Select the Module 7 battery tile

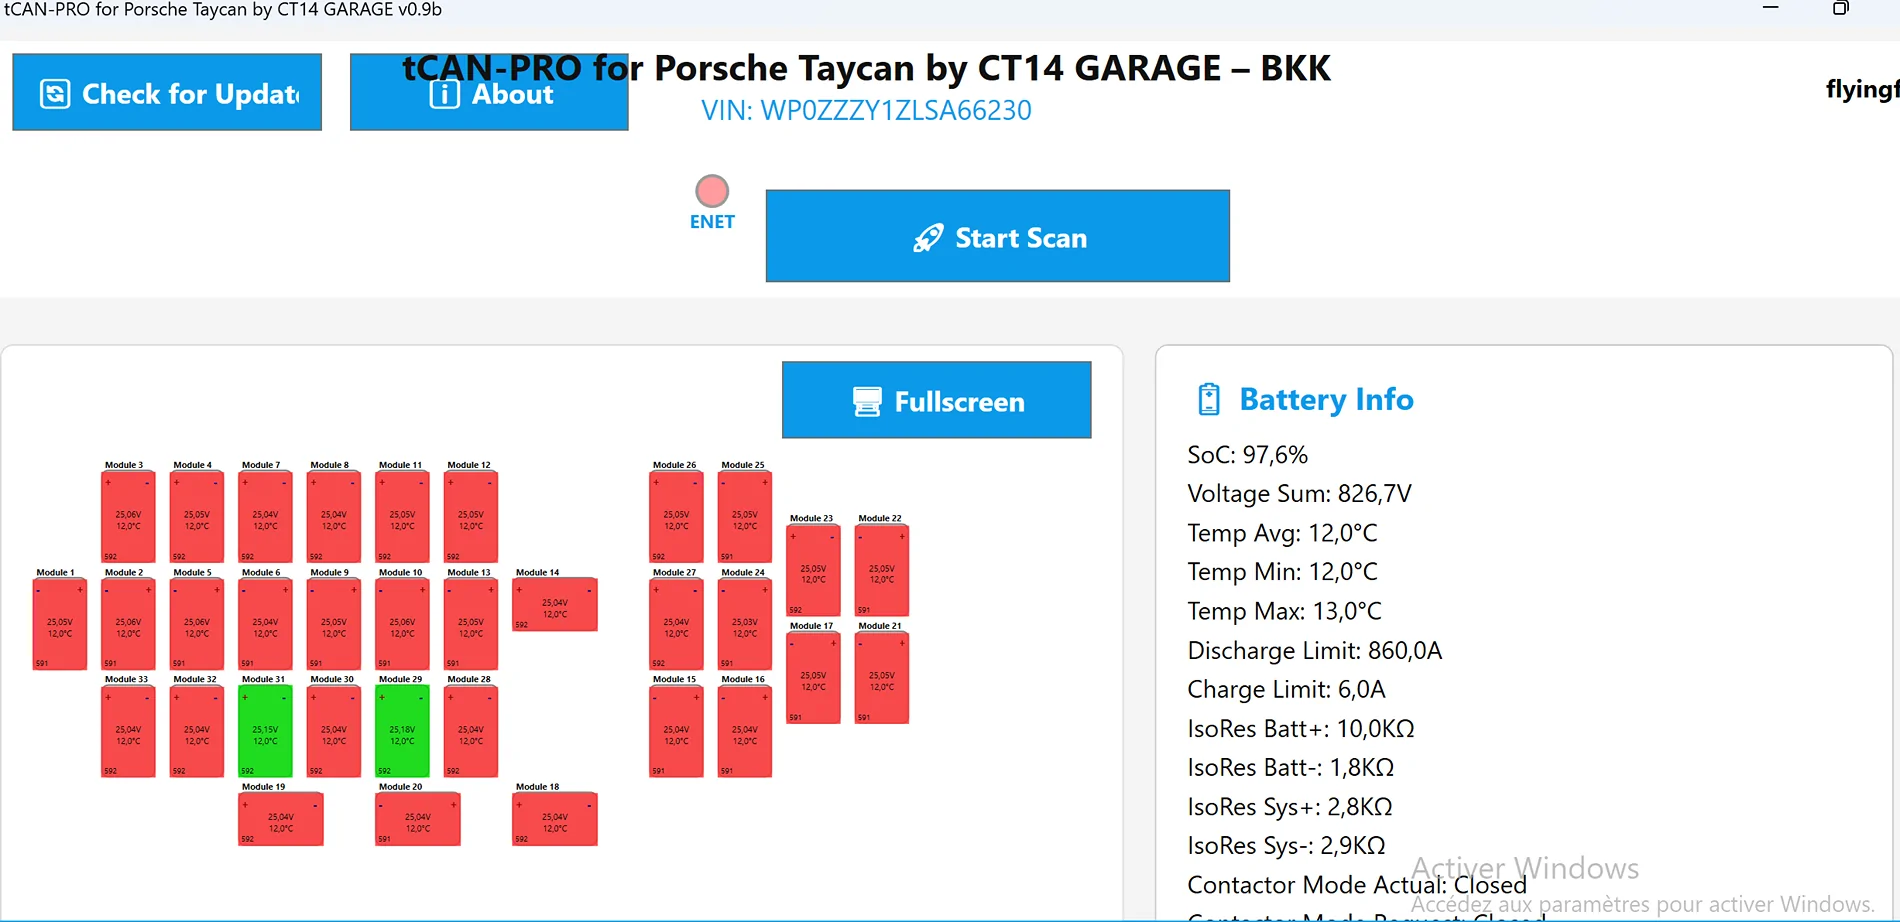[x=265, y=517]
